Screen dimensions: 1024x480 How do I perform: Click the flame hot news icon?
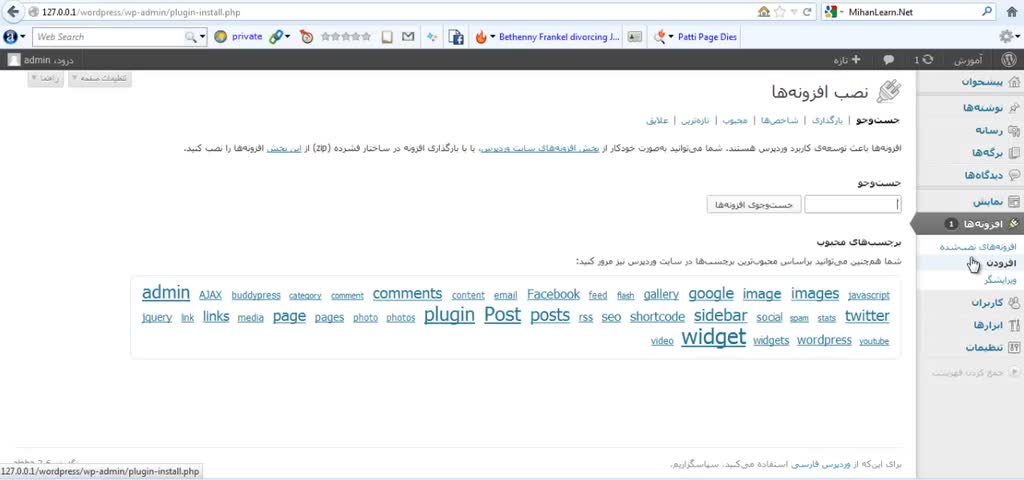[x=481, y=37]
